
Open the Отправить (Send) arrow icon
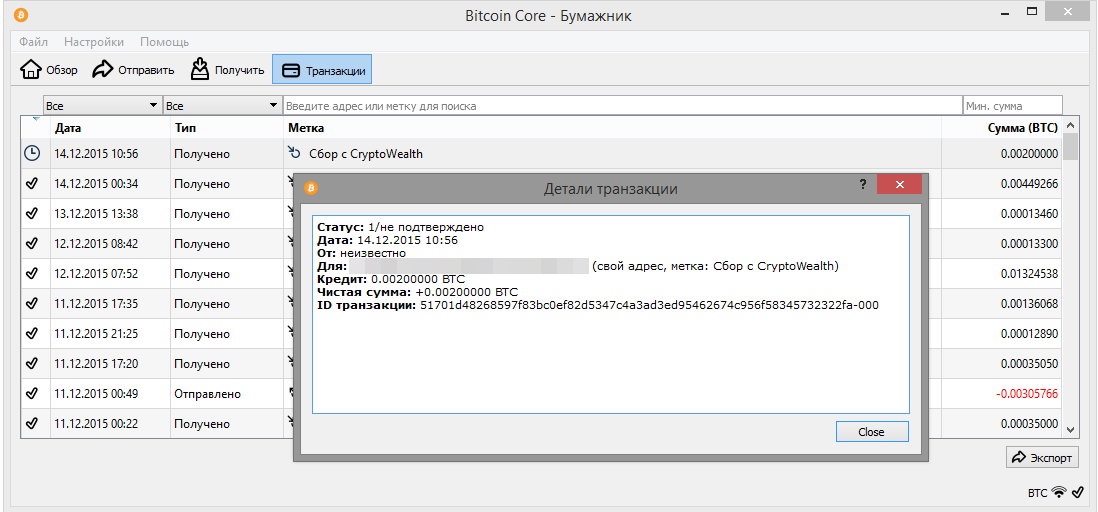point(103,70)
